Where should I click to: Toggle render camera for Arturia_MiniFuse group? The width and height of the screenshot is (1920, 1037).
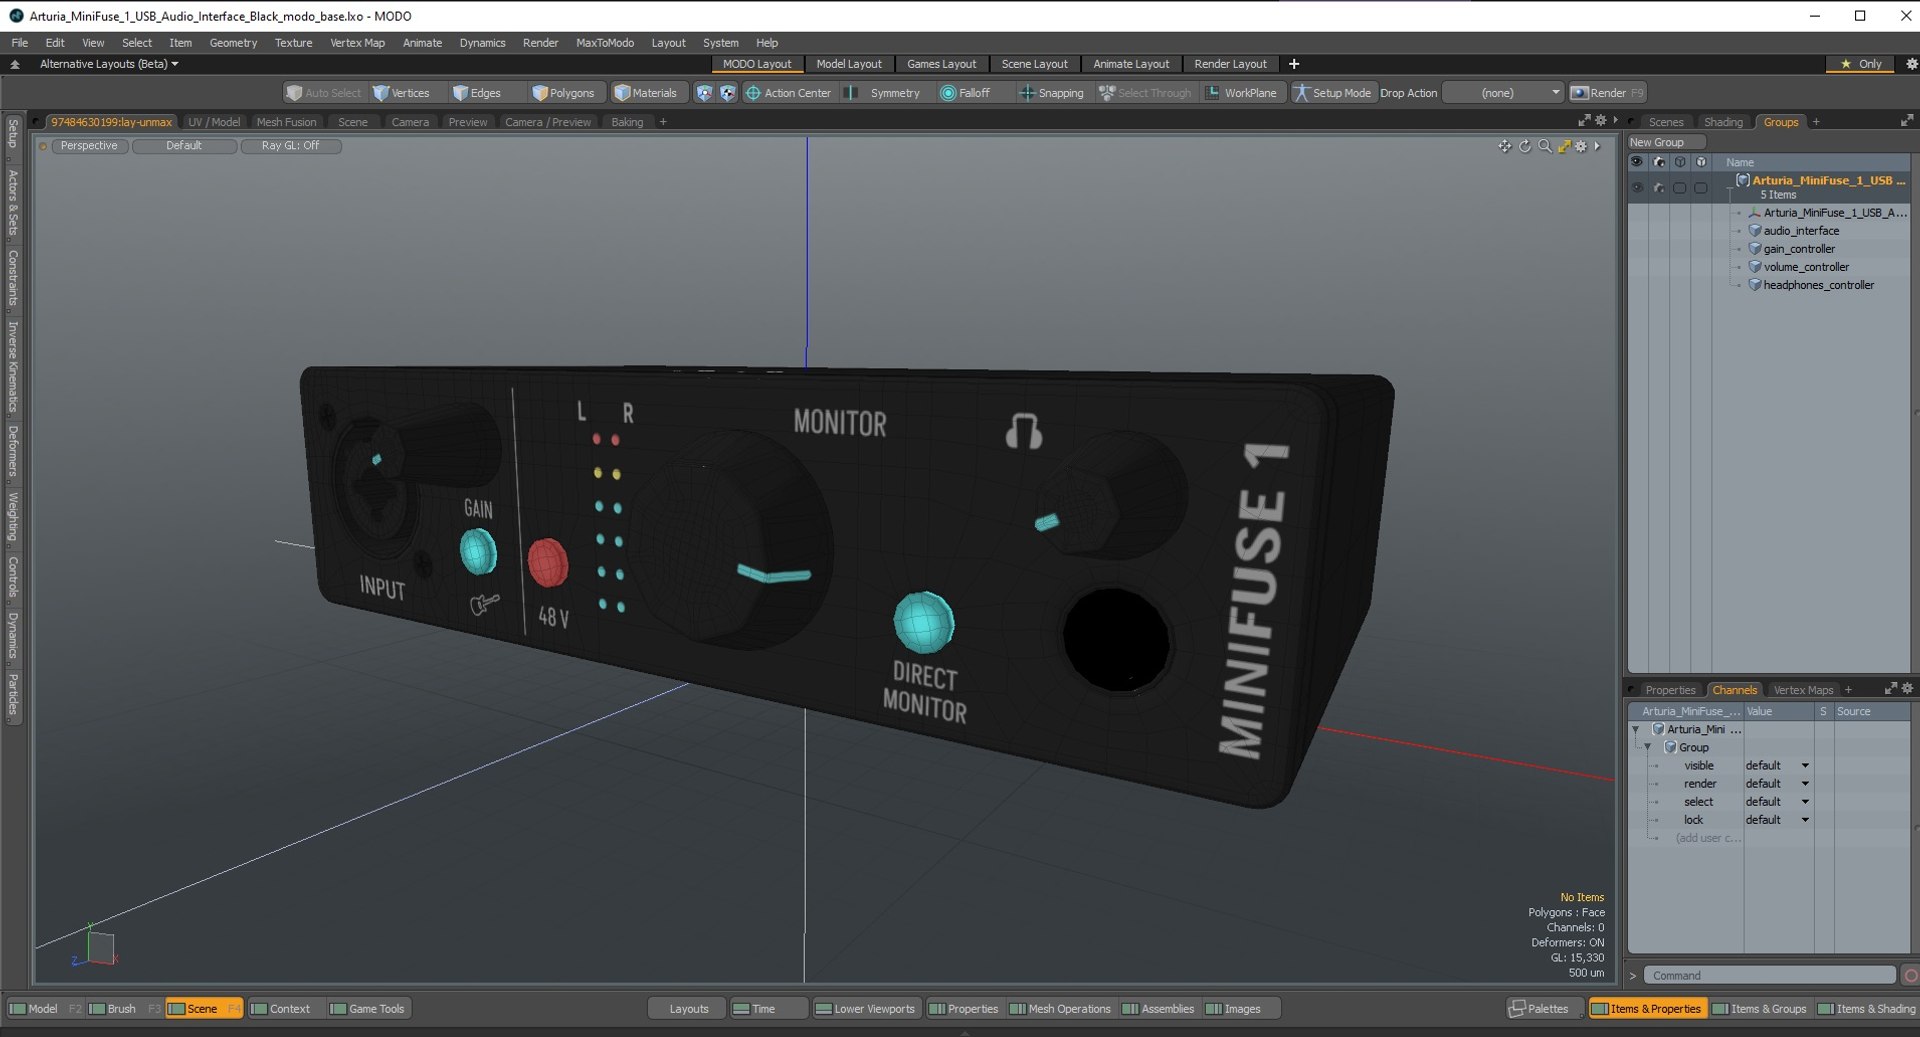[1659, 187]
